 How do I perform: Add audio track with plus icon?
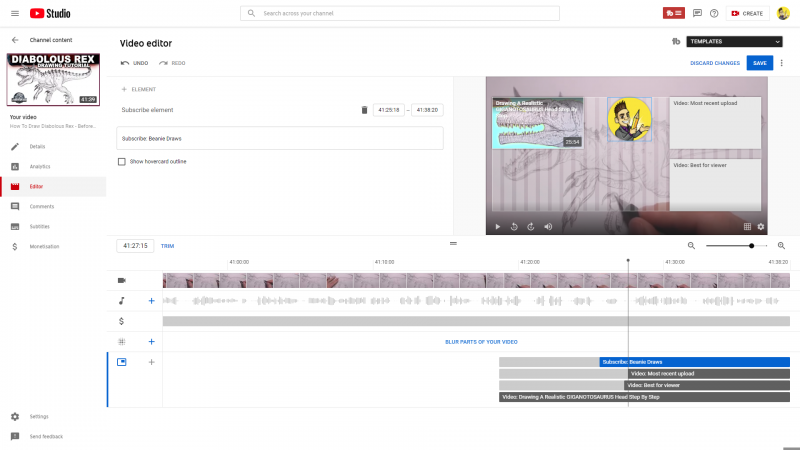(152, 300)
